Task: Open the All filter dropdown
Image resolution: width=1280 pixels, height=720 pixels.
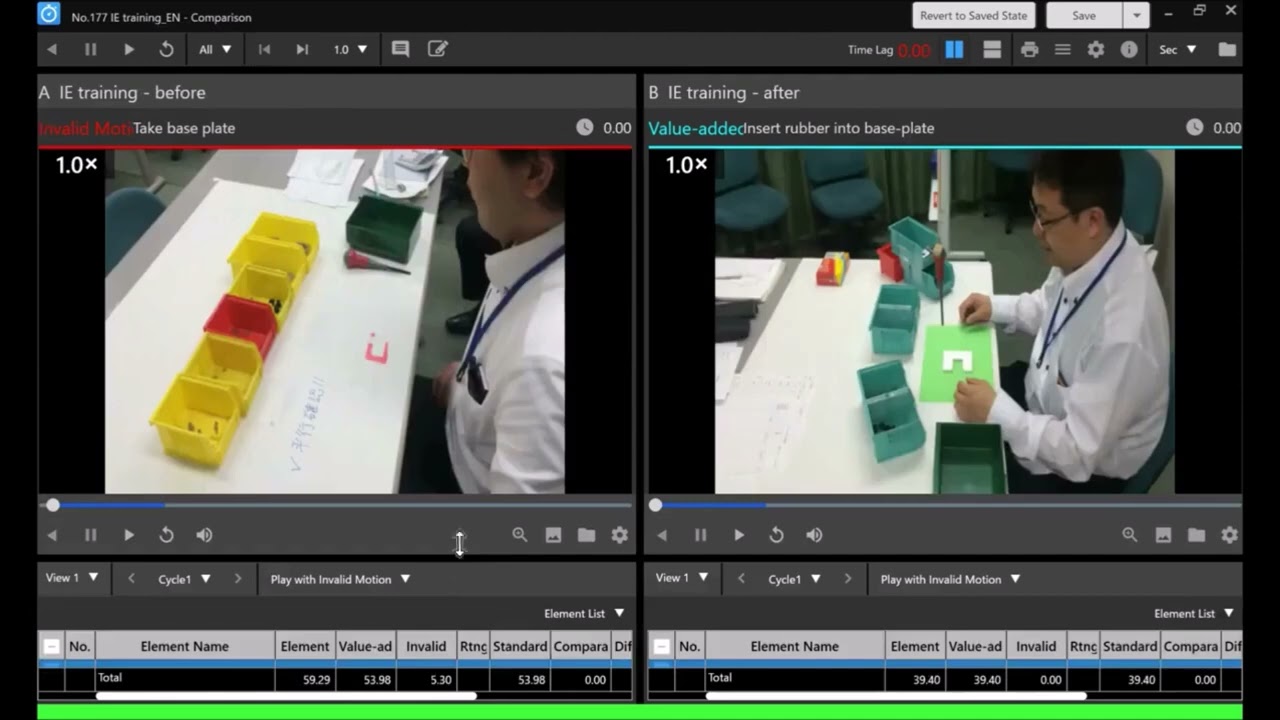Action: click(x=215, y=49)
